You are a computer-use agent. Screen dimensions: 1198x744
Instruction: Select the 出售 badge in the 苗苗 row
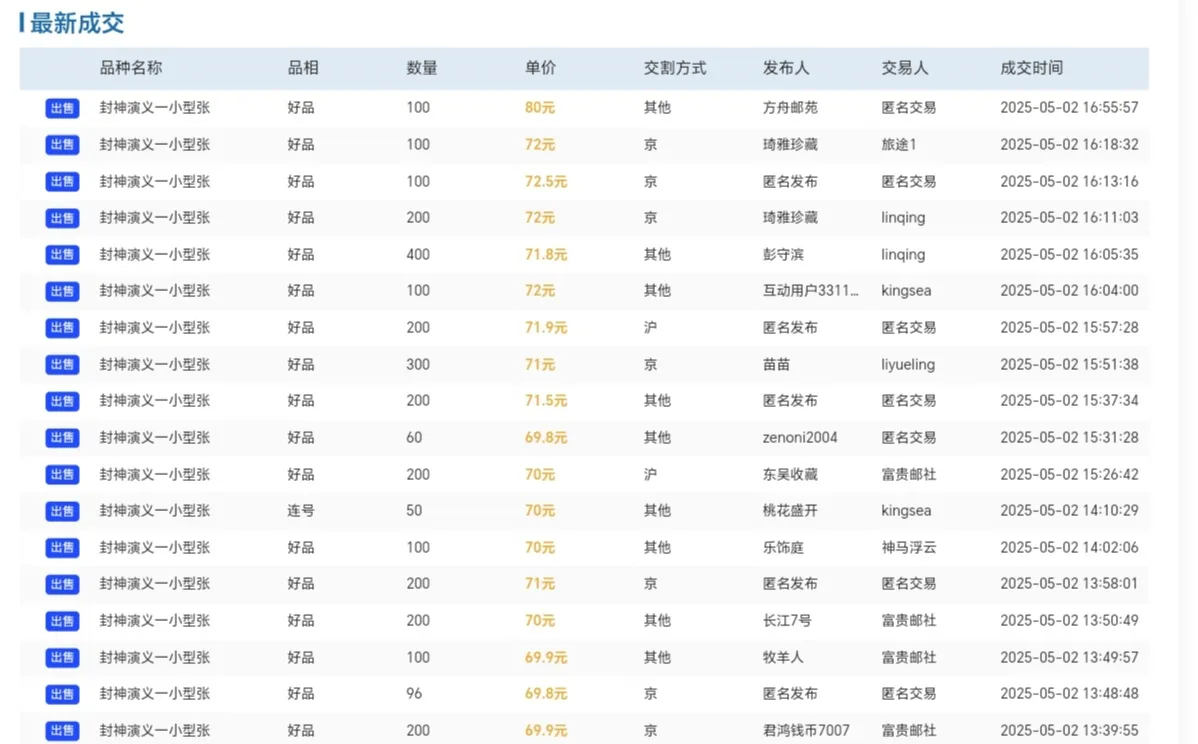coord(62,365)
